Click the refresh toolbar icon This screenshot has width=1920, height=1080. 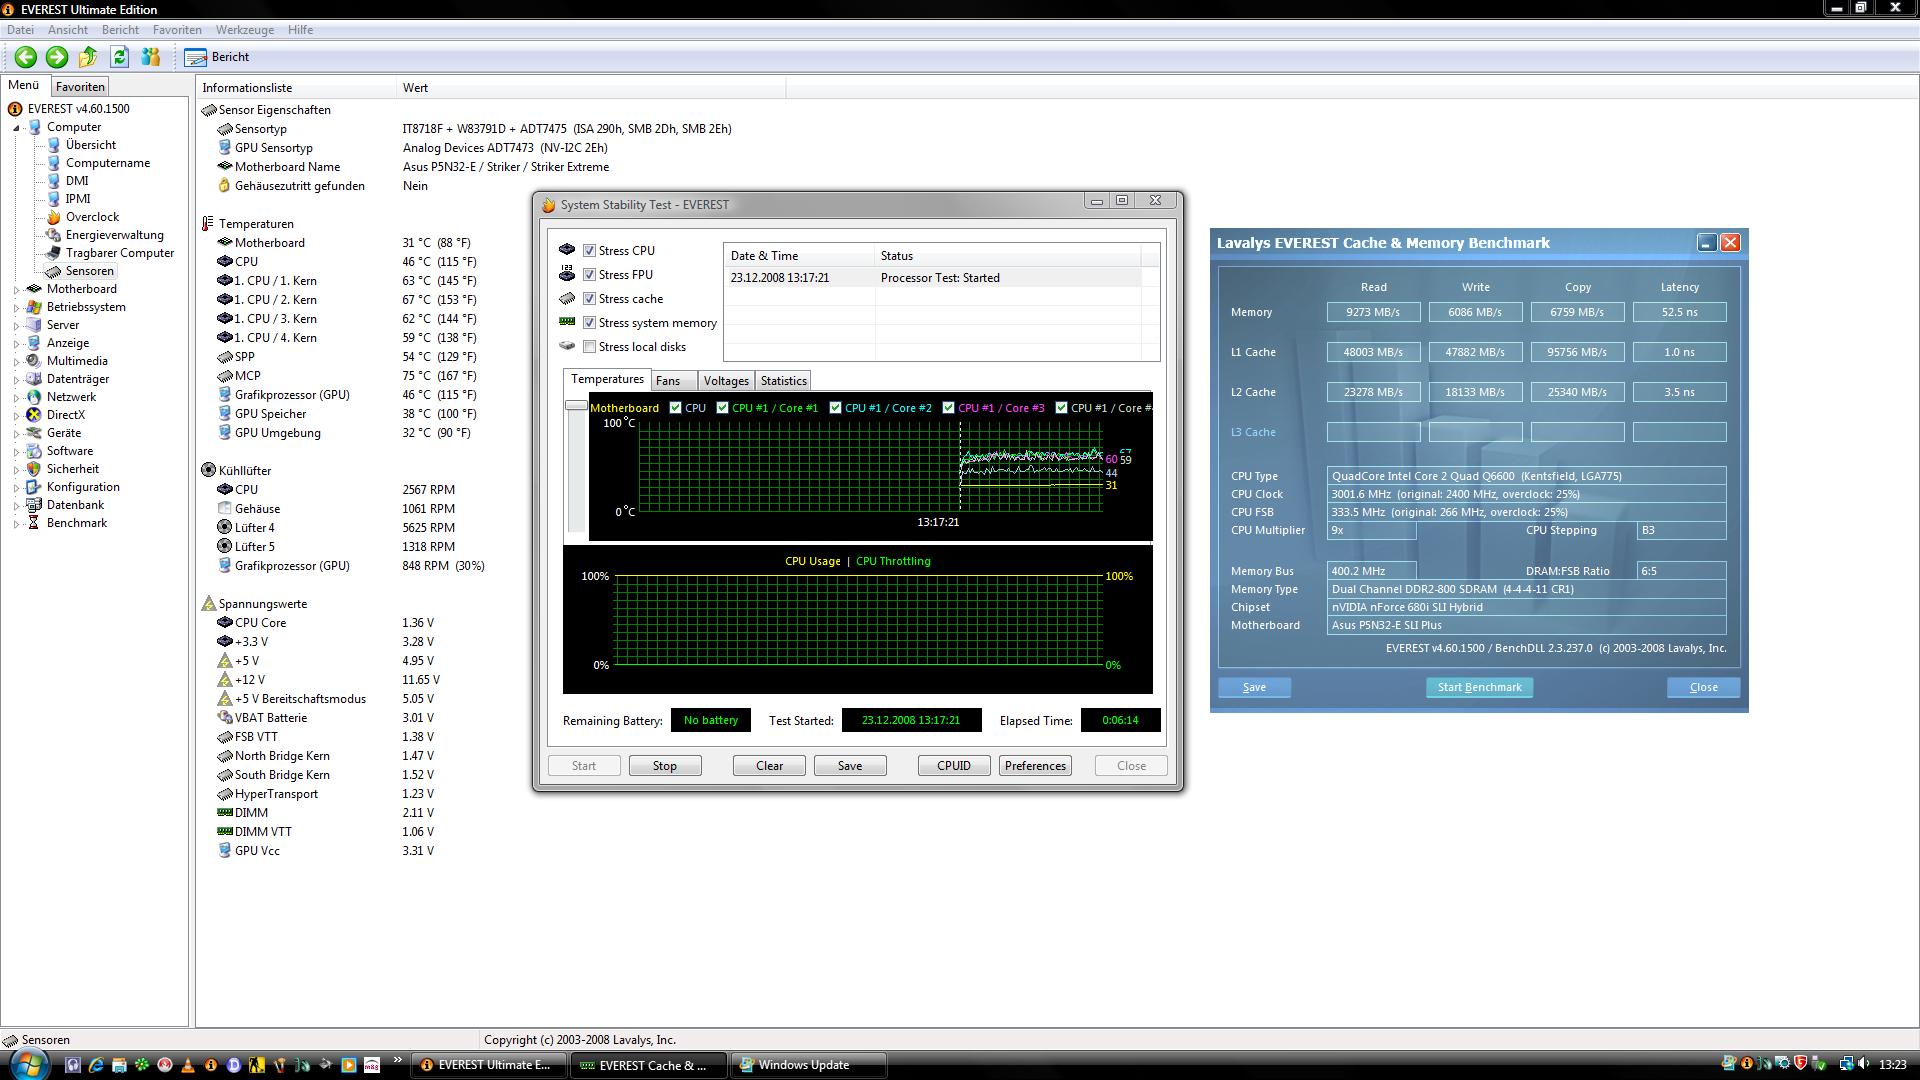click(x=120, y=57)
